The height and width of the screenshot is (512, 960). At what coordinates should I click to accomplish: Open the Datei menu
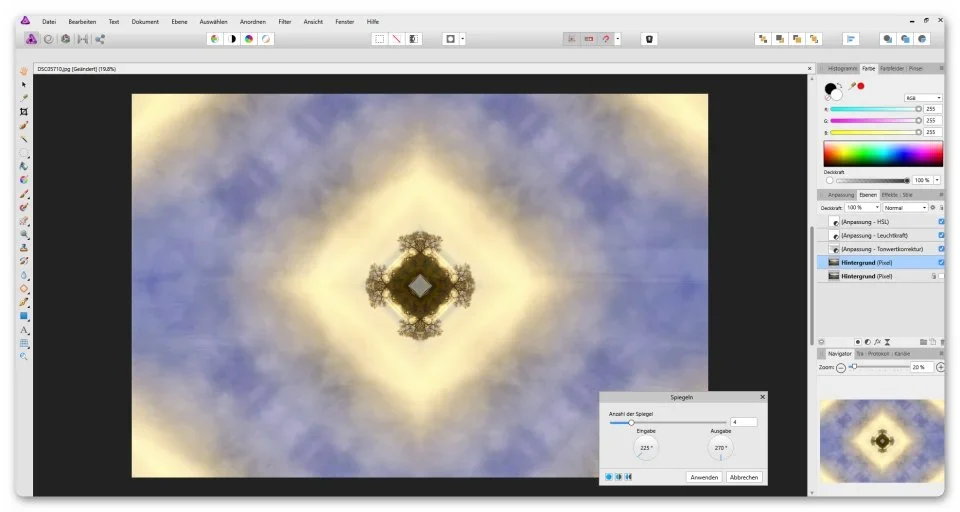pyautogui.click(x=49, y=21)
